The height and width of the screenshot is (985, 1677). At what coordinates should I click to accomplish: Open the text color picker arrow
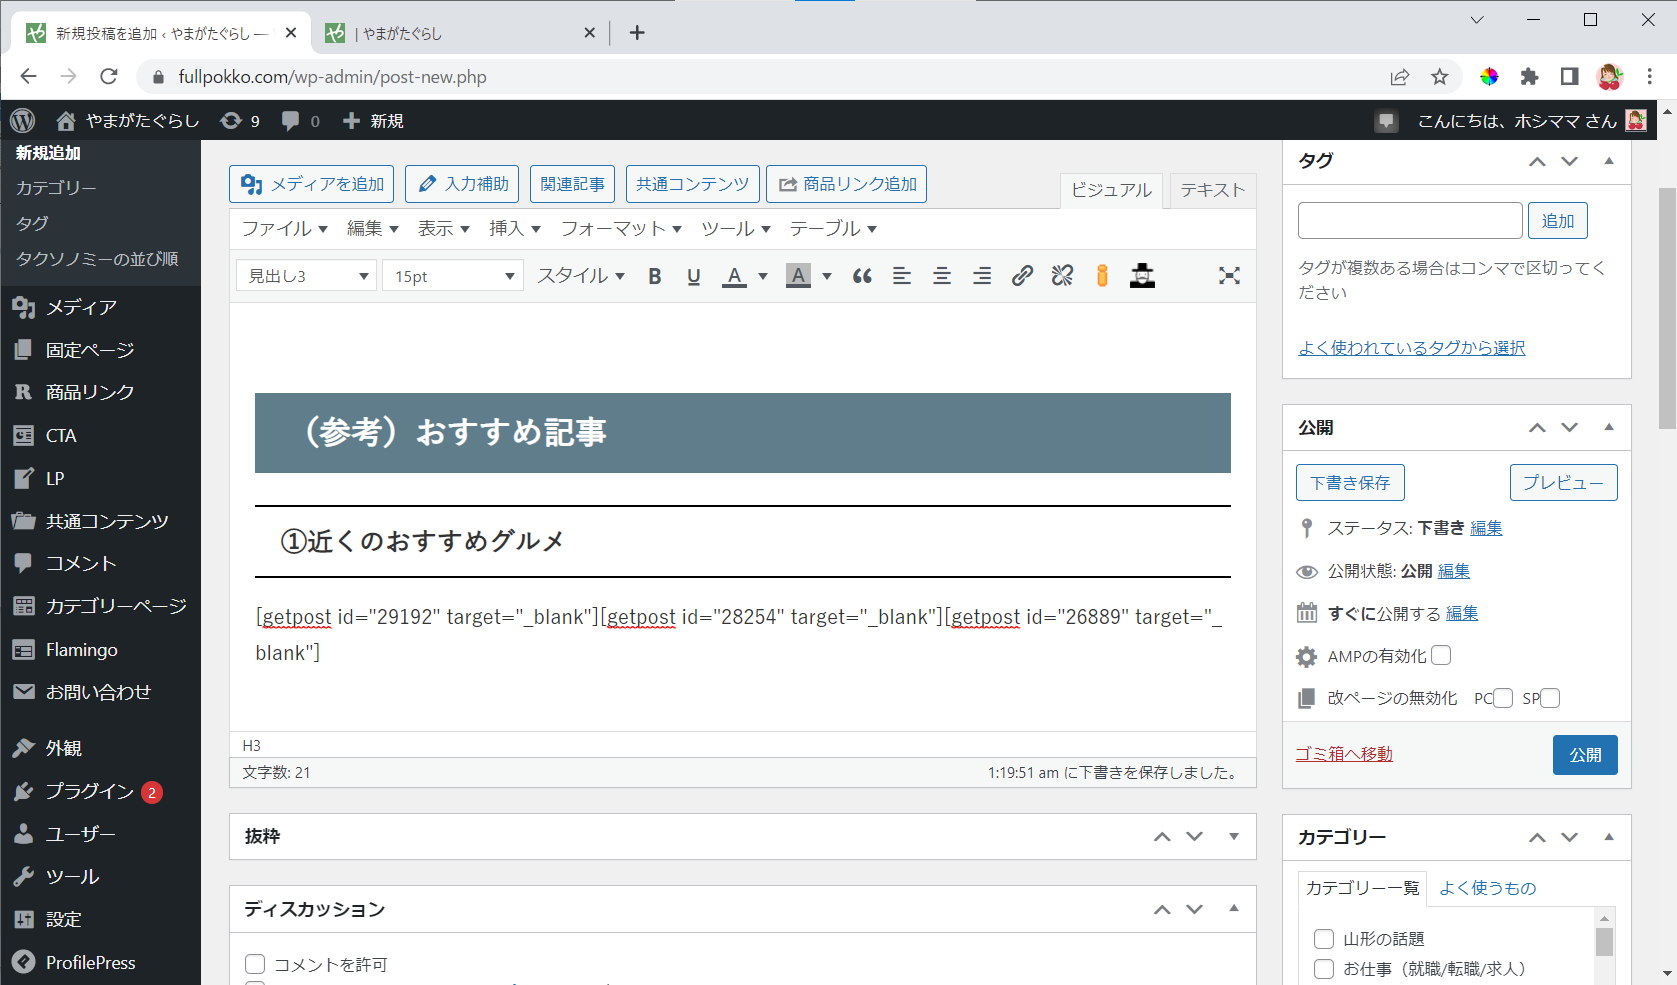coord(763,276)
